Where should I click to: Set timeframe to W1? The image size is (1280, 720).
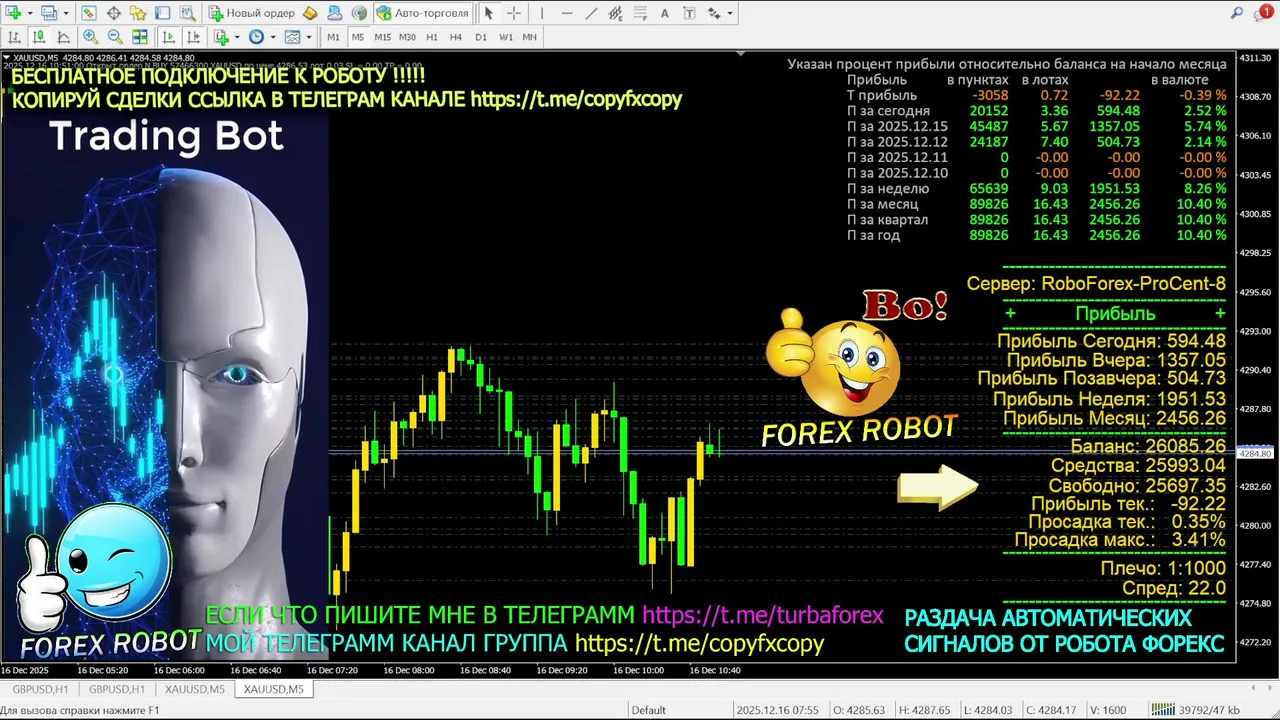tap(506, 37)
